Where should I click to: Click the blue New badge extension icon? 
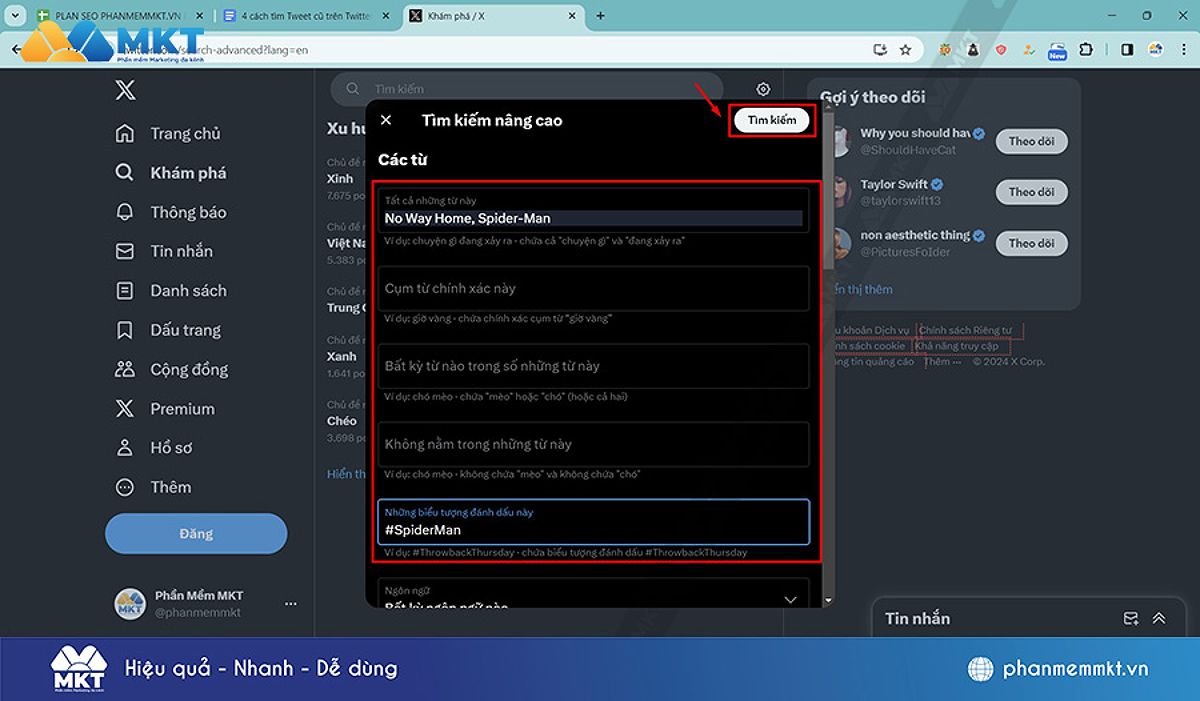click(x=1057, y=50)
